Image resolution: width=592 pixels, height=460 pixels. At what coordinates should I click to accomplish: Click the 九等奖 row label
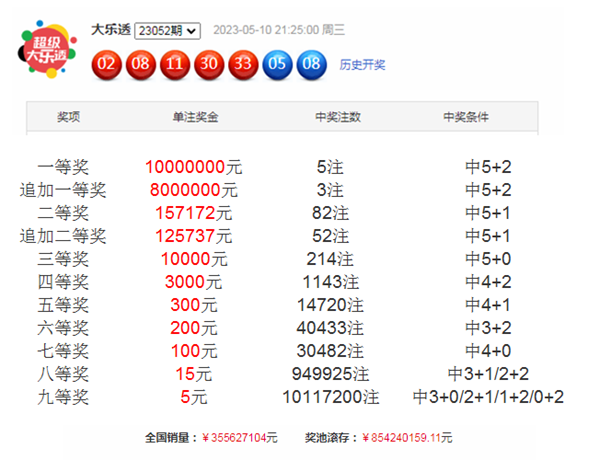63,397
